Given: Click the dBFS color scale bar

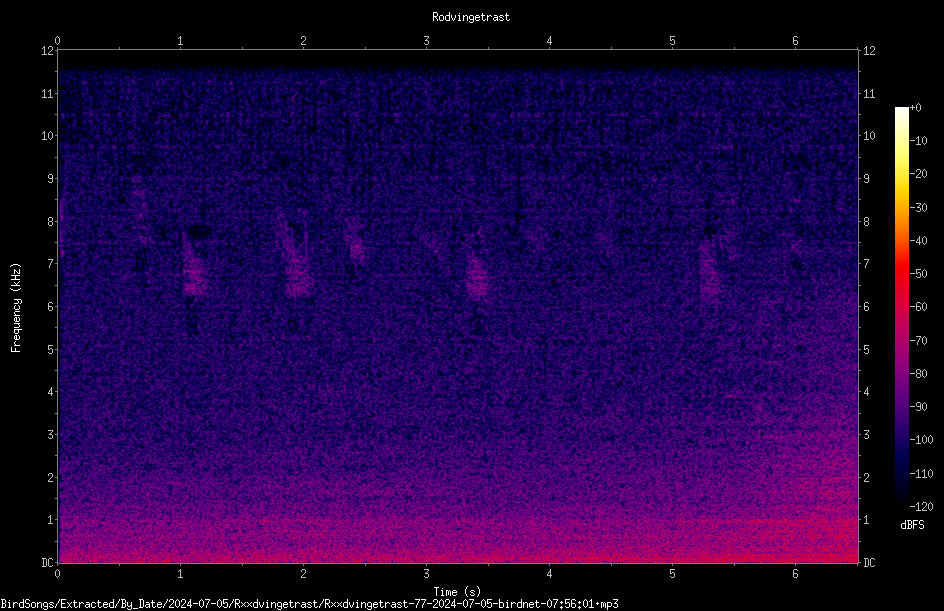Looking at the screenshot, I should click(x=901, y=307).
